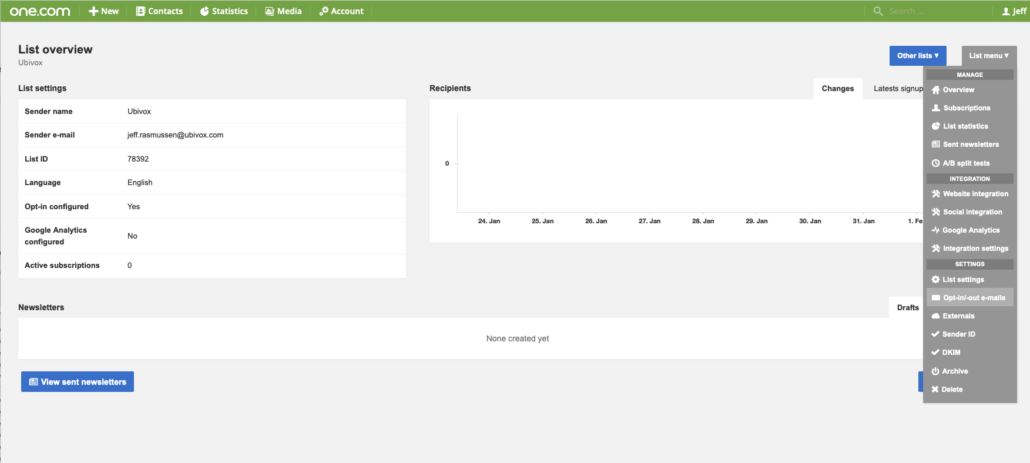The image size is (1030, 463).
Task: Click the Overview home icon in list menu
Action: pyautogui.click(x=936, y=90)
